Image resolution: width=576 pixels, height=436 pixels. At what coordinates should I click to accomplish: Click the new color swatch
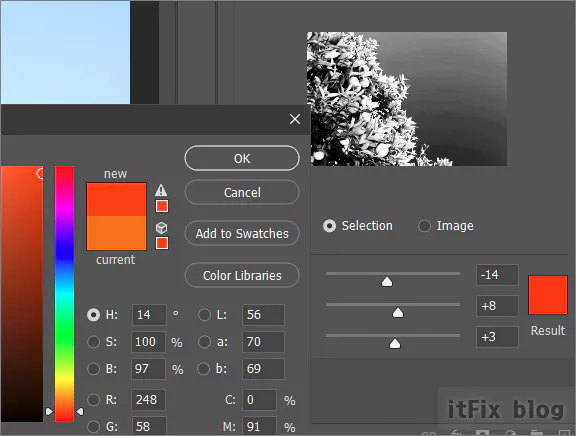tap(116, 199)
